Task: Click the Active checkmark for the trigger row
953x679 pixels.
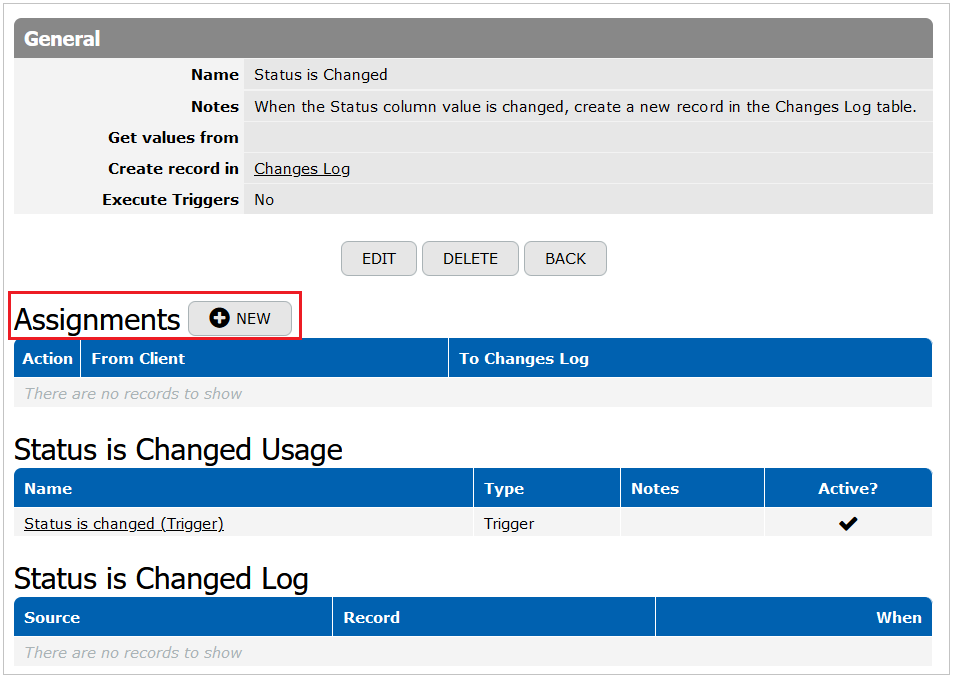Action: coord(848,523)
